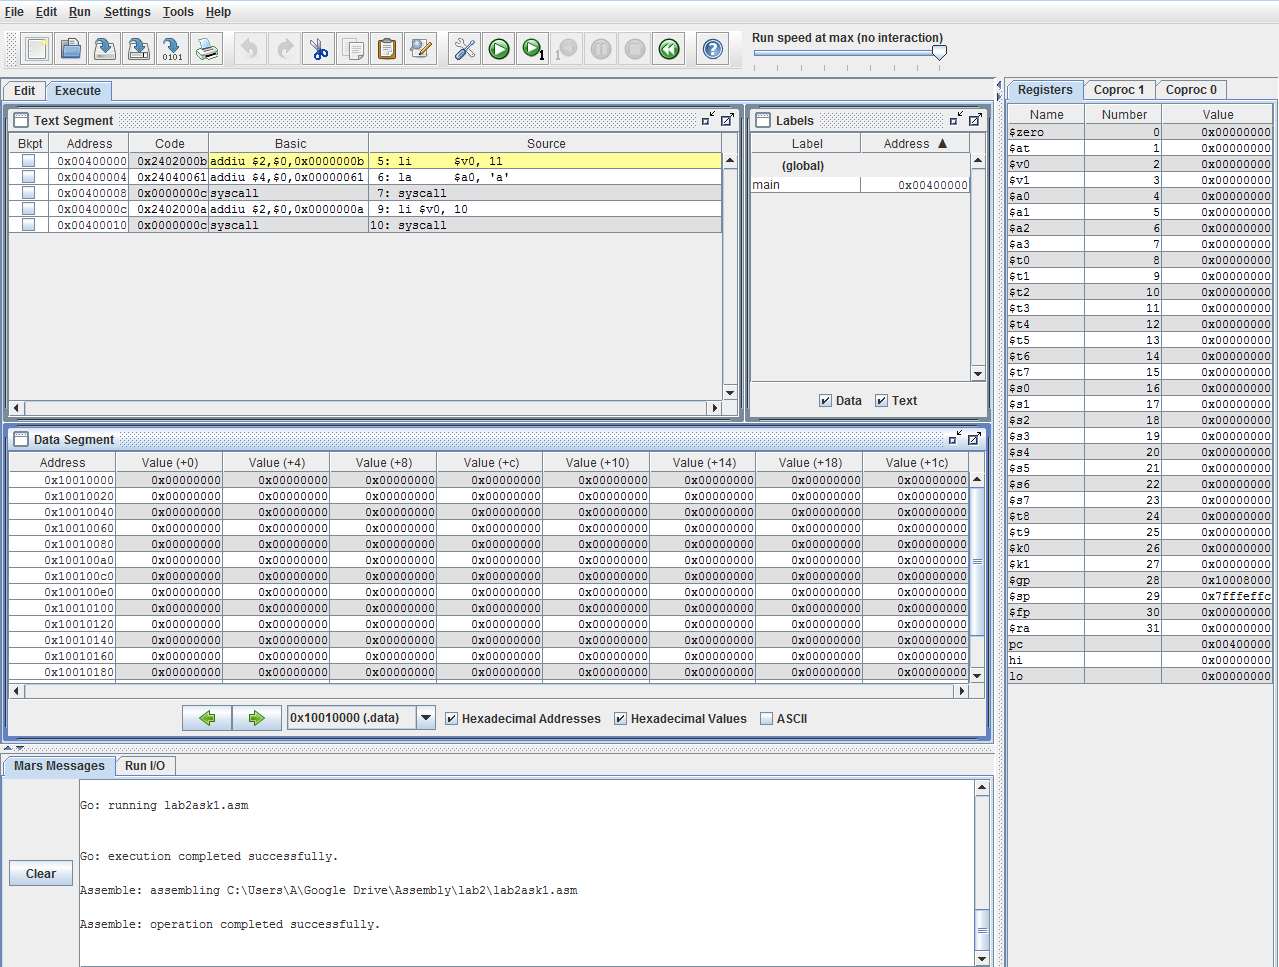Create a new file with the blank page icon
This screenshot has height=967, width=1279.
coord(37,49)
